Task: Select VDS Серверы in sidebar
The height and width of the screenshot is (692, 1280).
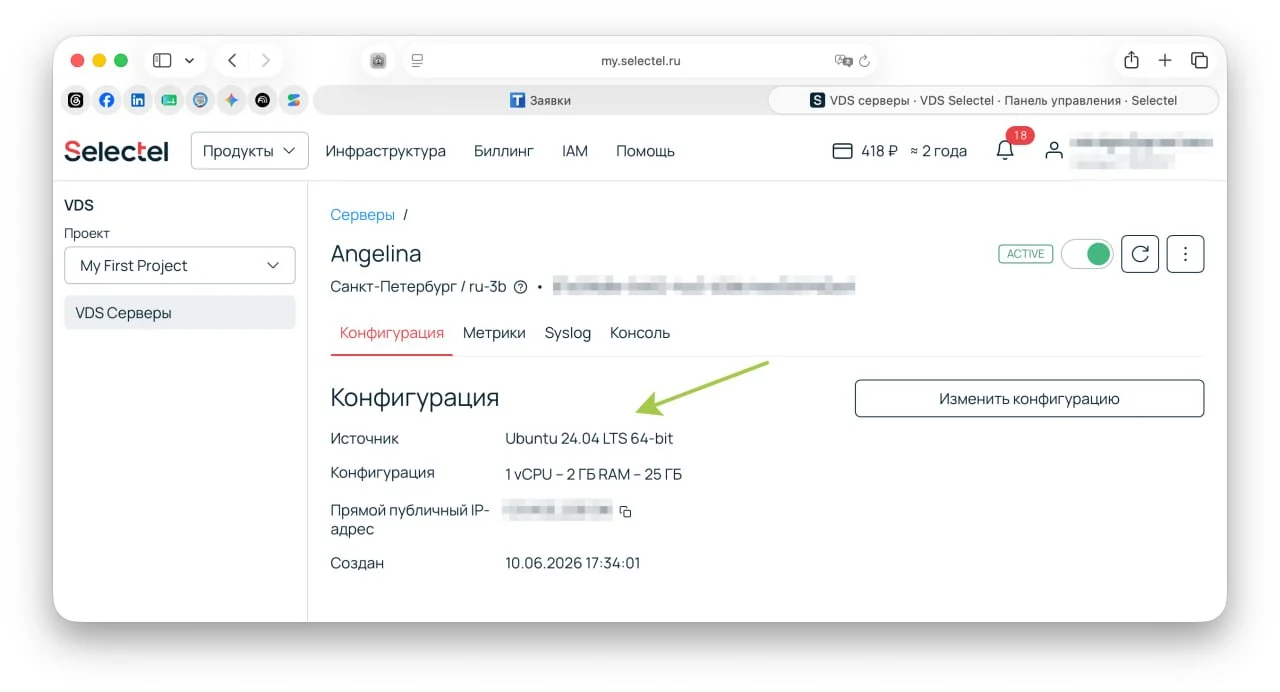Action: click(180, 313)
